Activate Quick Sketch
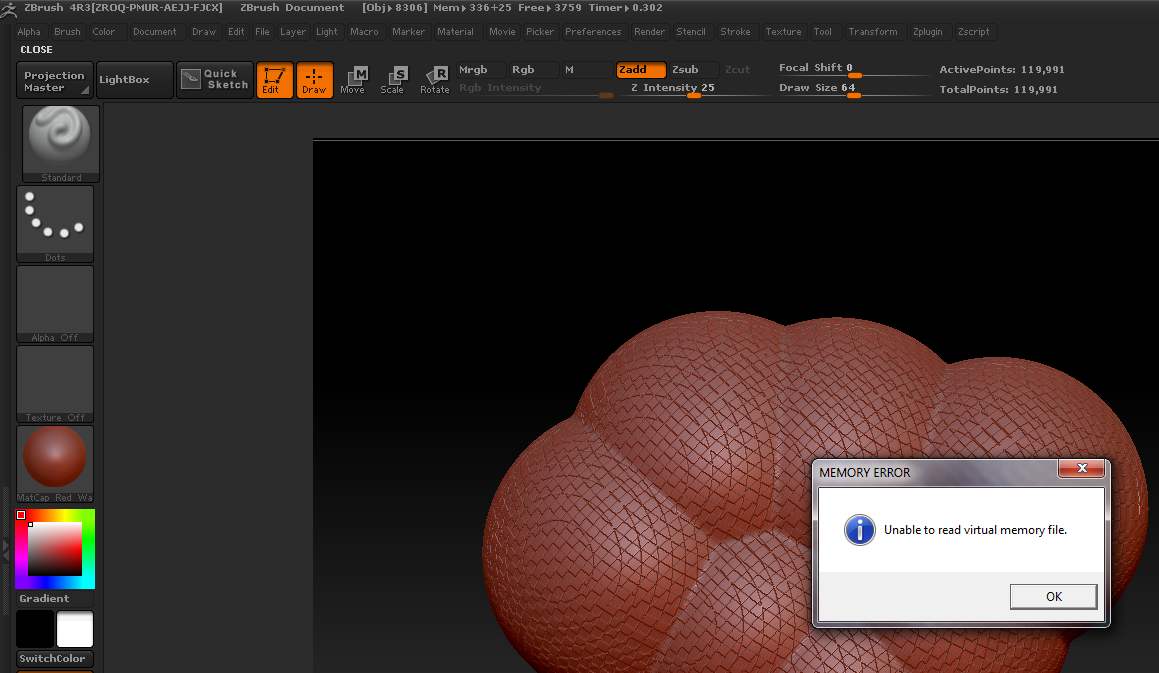The height and width of the screenshot is (673, 1159). point(215,79)
